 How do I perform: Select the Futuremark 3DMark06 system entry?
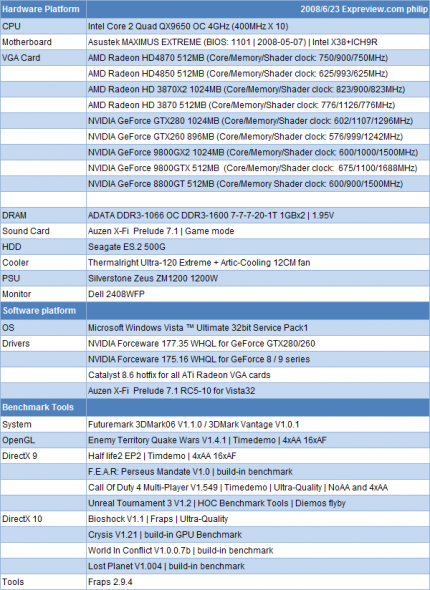258,424
